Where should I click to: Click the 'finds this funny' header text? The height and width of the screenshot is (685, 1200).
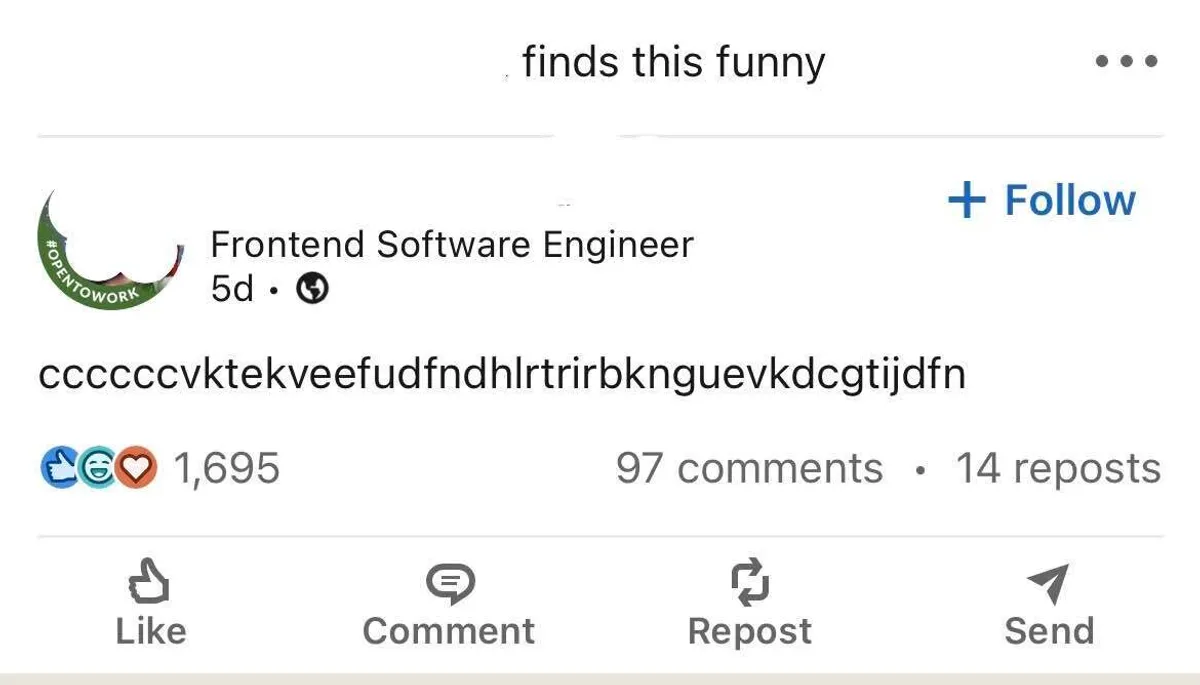[673, 62]
